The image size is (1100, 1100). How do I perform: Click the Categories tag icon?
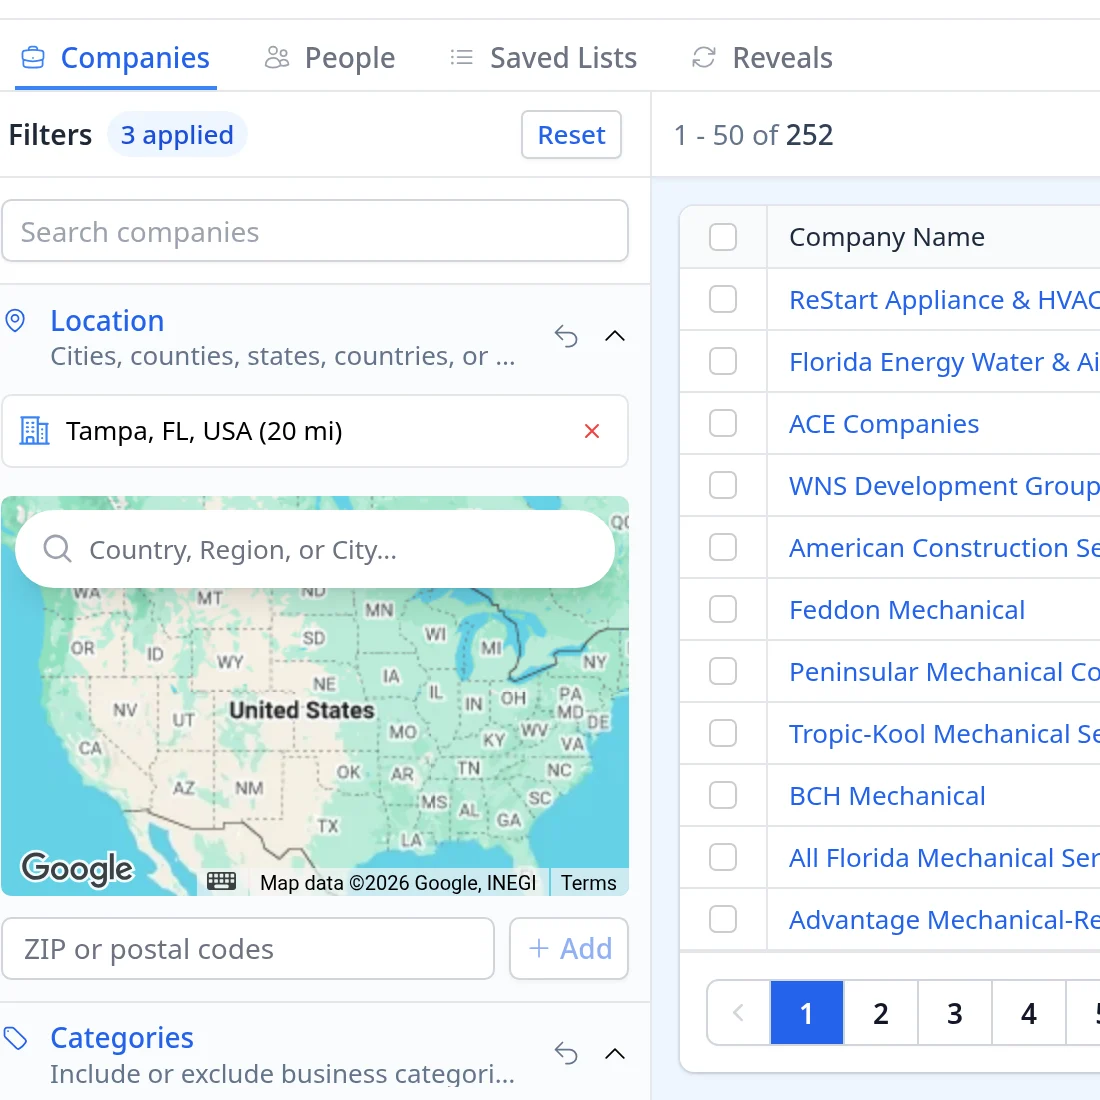pyautogui.click(x=15, y=1038)
